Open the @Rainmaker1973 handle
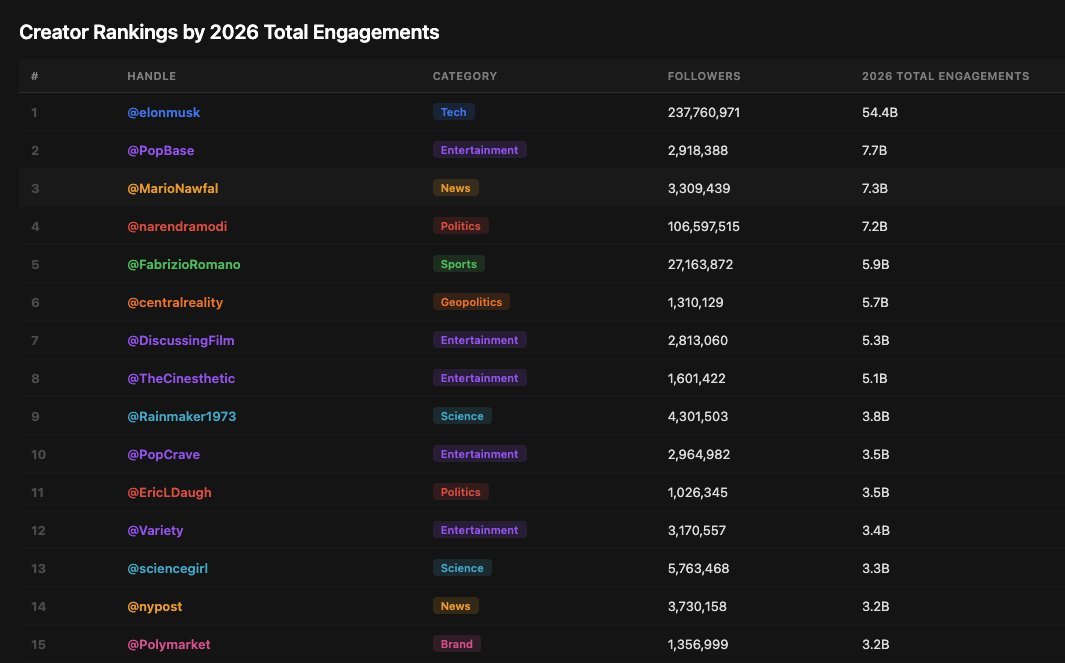 click(x=182, y=417)
